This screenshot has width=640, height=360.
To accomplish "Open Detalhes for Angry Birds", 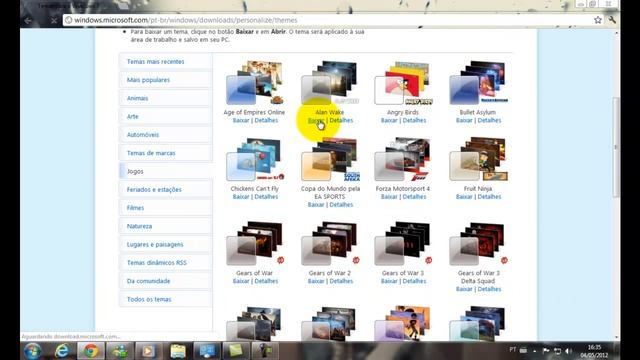I will coord(414,120).
